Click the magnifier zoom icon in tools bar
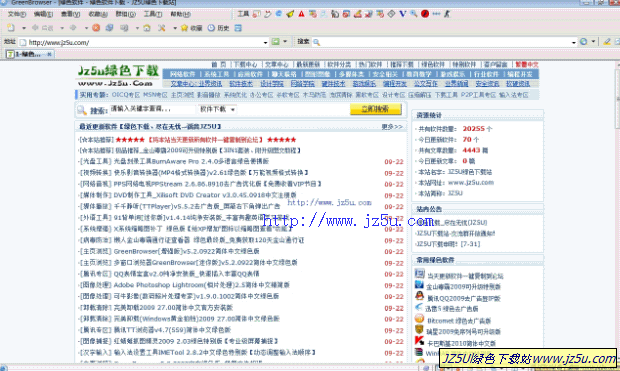 [x=414, y=14]
